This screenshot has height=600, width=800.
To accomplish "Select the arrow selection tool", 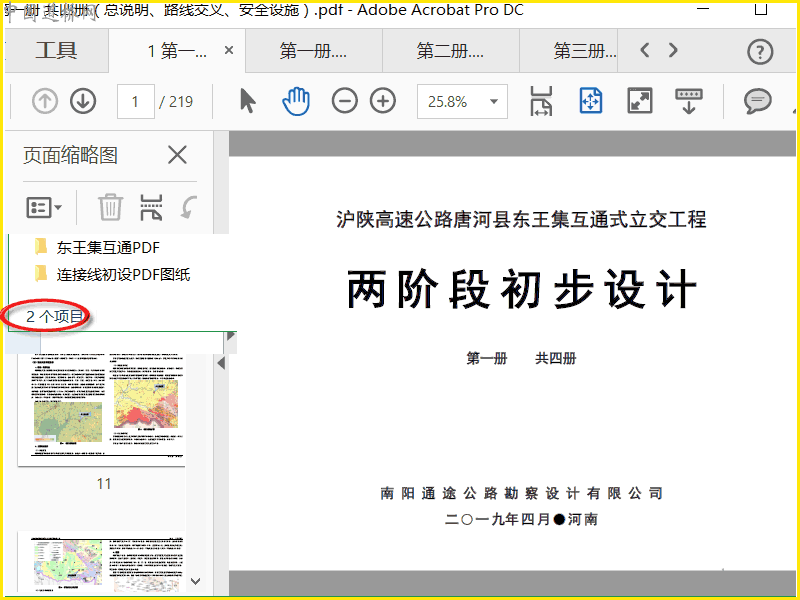I will pyautogui.click(x=248, y=101).
